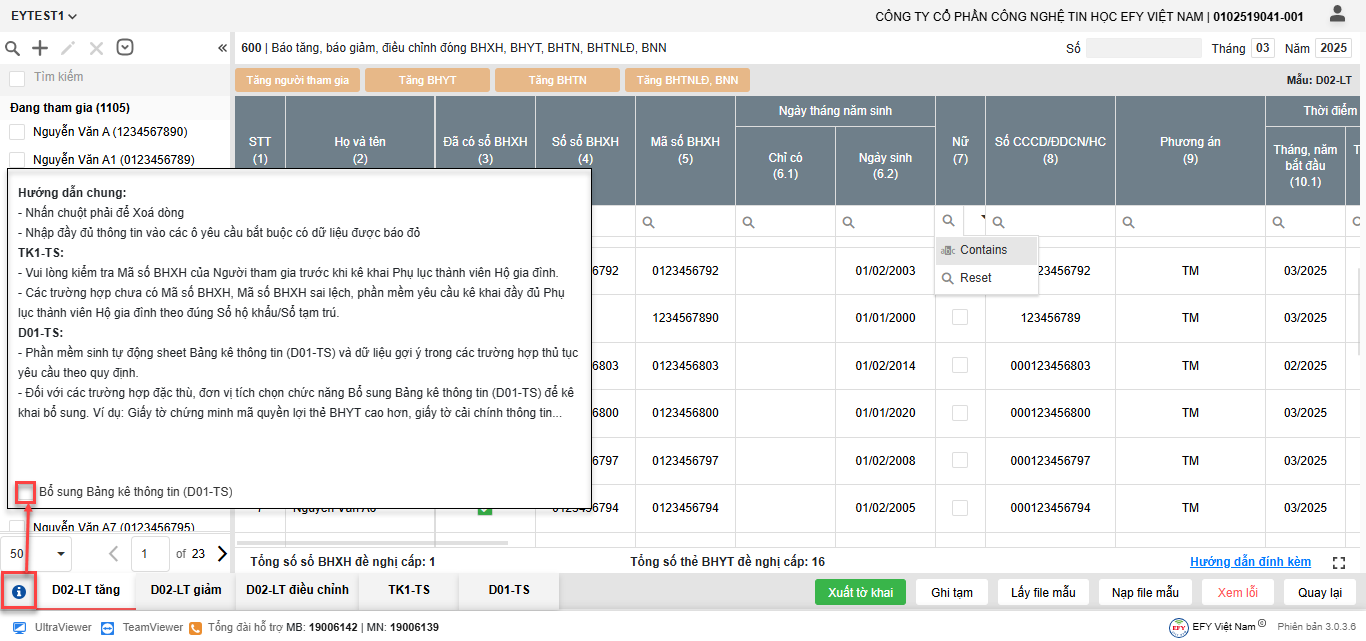The image size is (1366, 641).
Task: Tick Bổ sung Bảng kê thông tin checkbox
Action: coord(26,492)
